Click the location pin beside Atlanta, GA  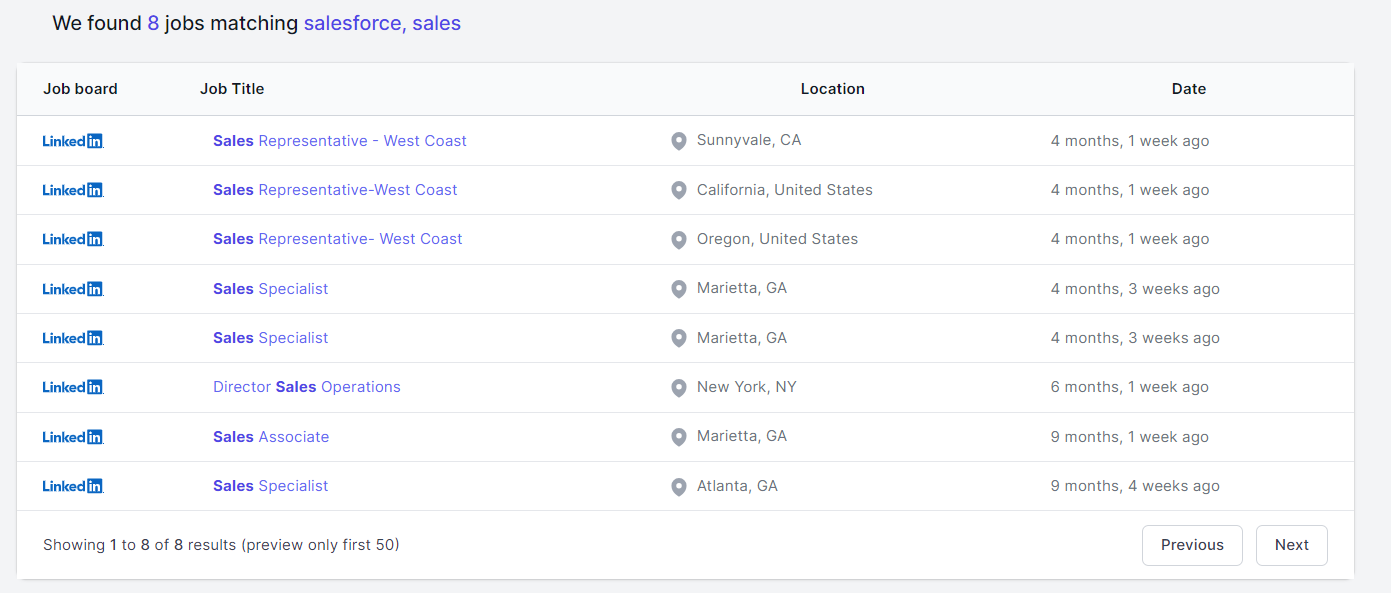[679, 487]
